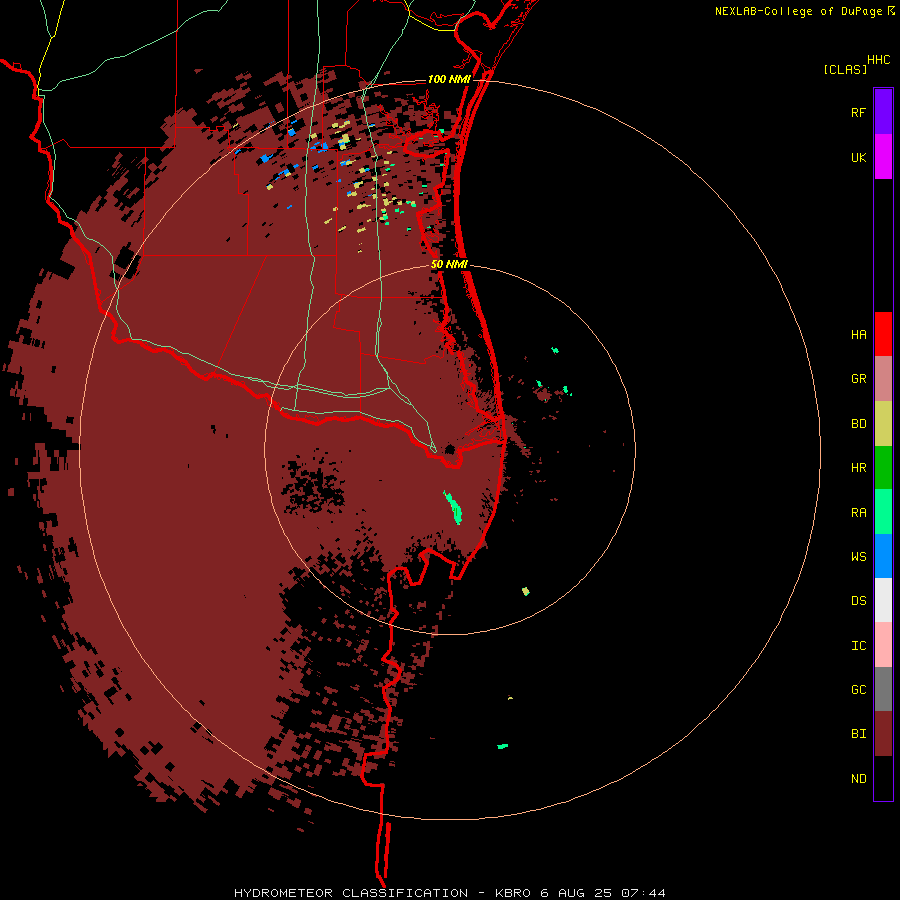Click the 'HHC' product label
Image resolution: width=900 pixels, height=900 pixels.
click(x=878, y=60)
